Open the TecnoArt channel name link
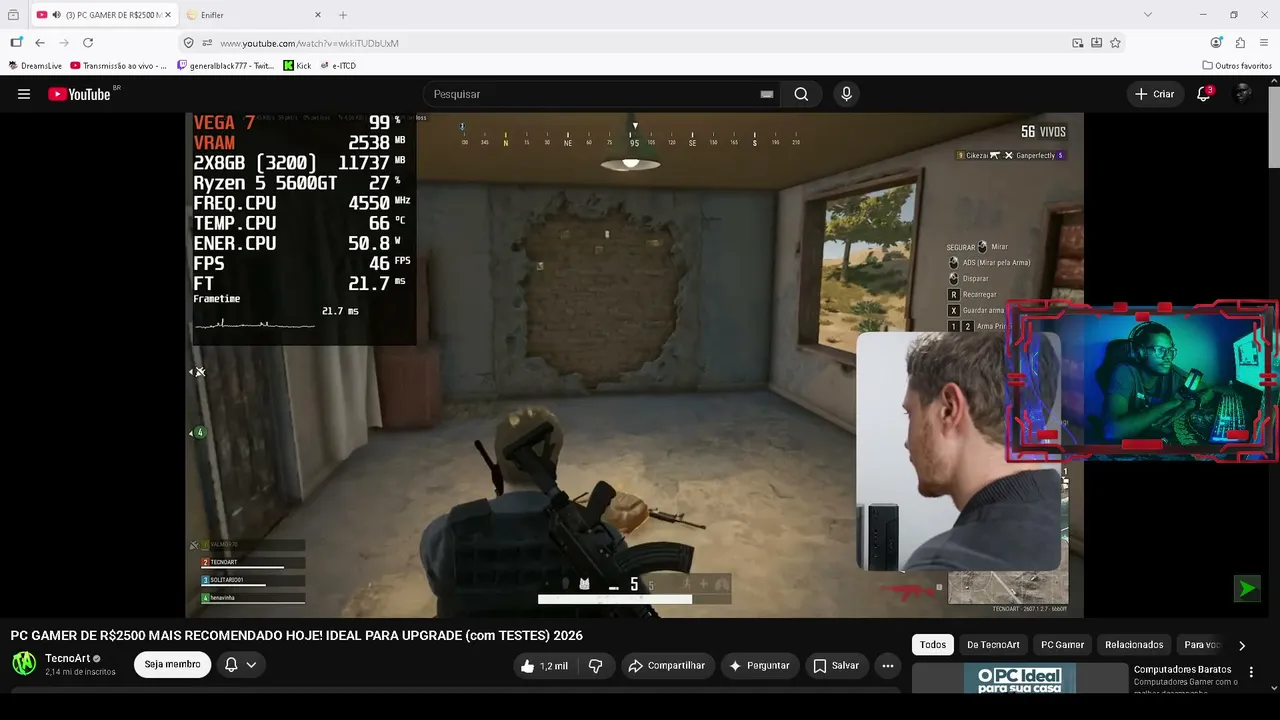Viewport: 1280px width, 720px height. 68,658
